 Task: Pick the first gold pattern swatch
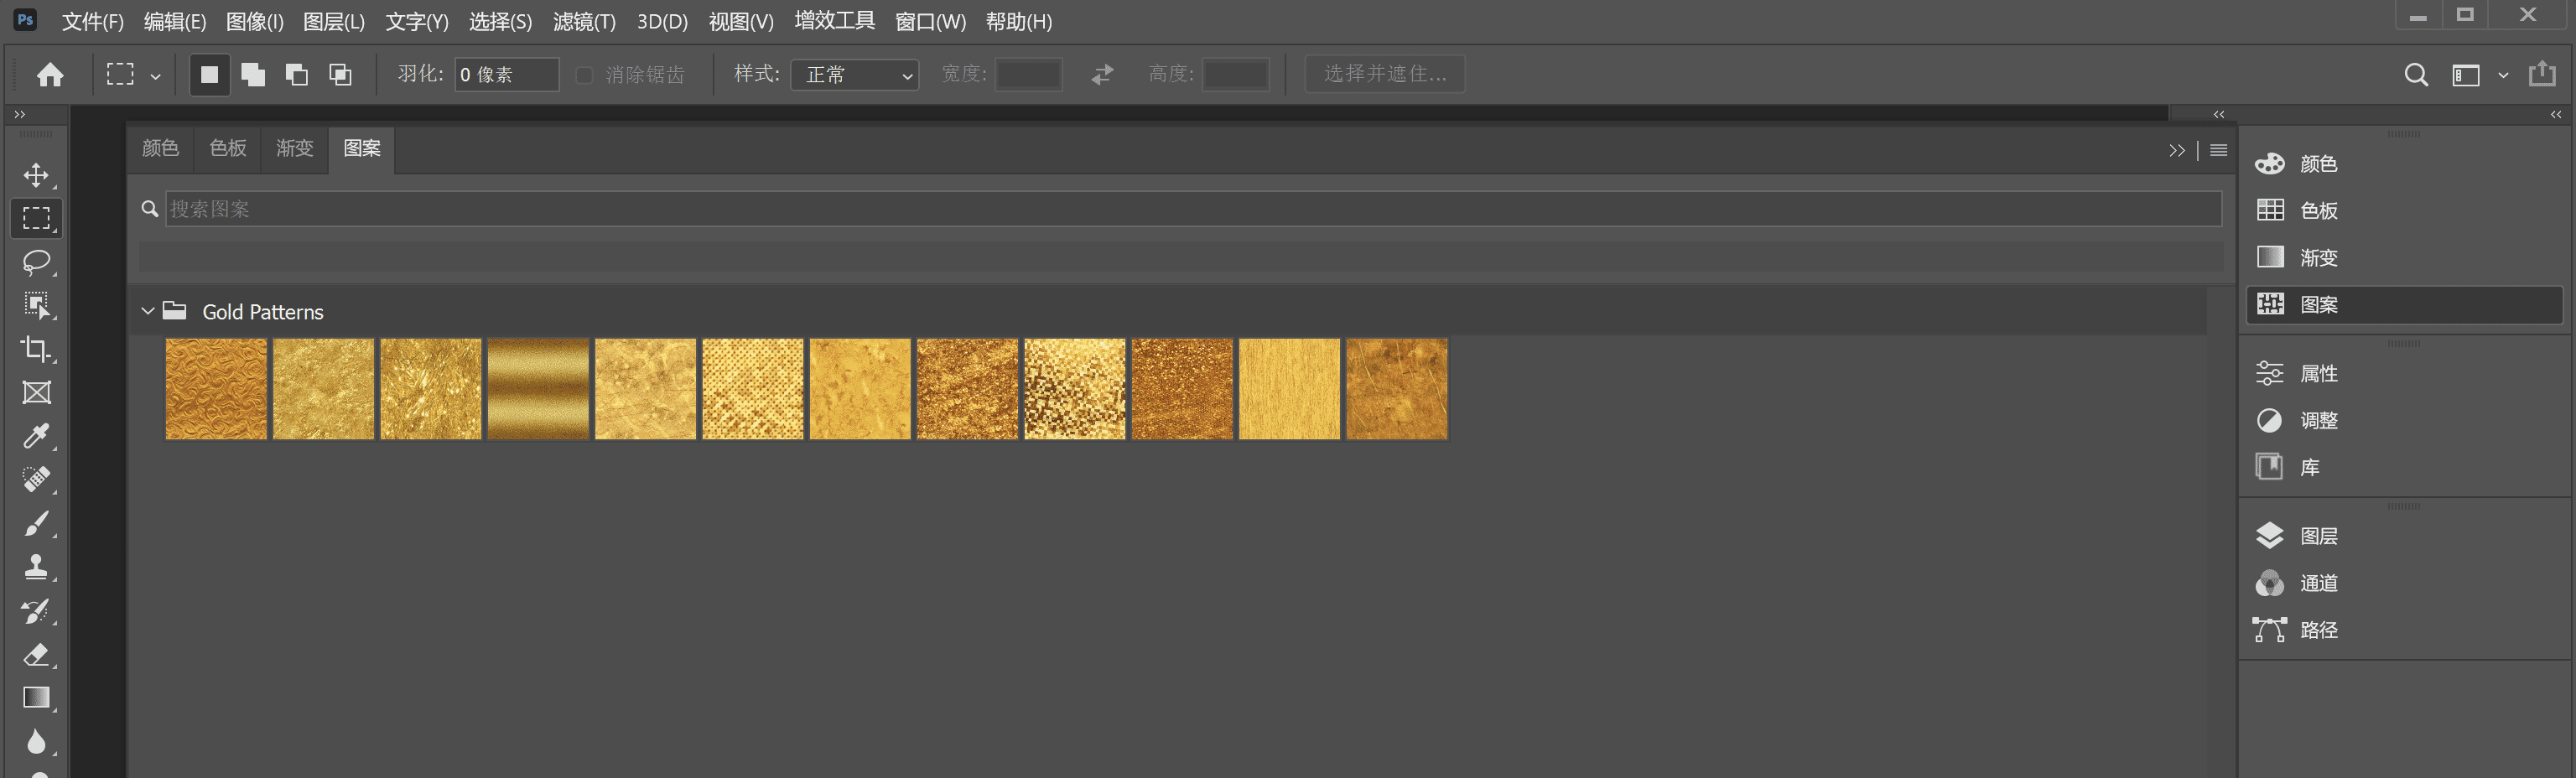click(x=216, y=389)
